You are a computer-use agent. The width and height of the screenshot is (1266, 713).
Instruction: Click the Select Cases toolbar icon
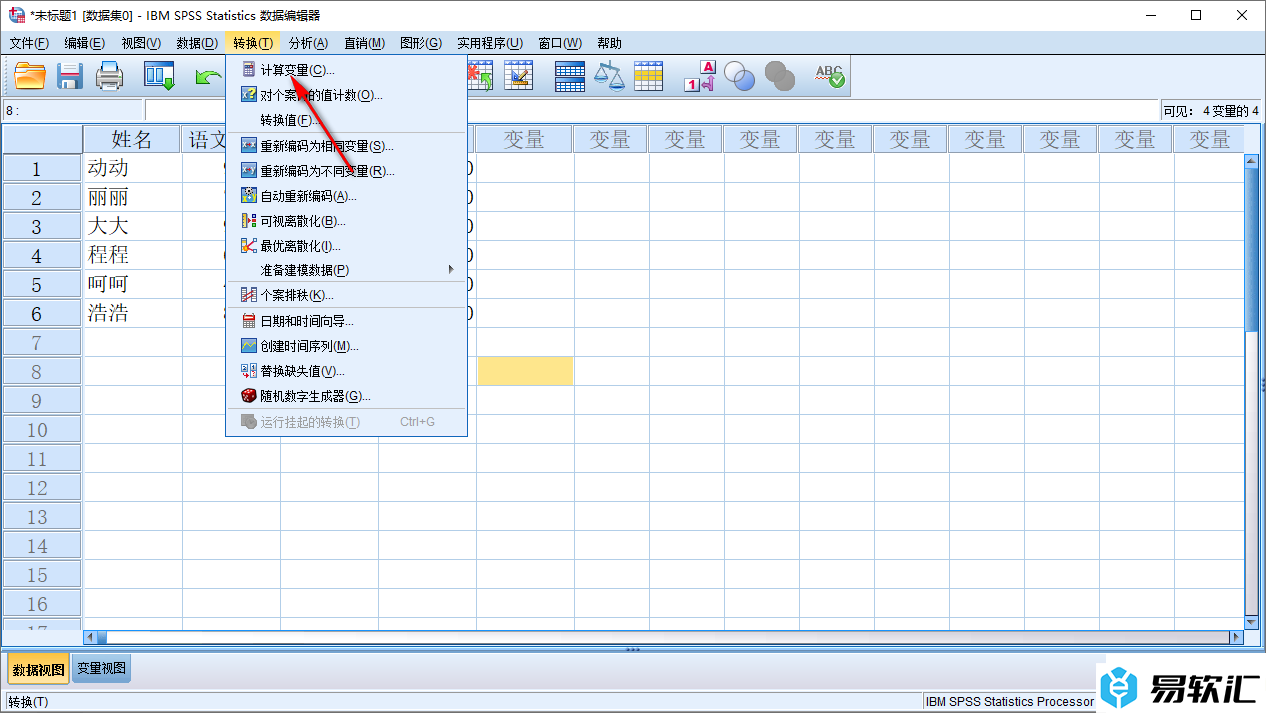[x=649, y=76]
